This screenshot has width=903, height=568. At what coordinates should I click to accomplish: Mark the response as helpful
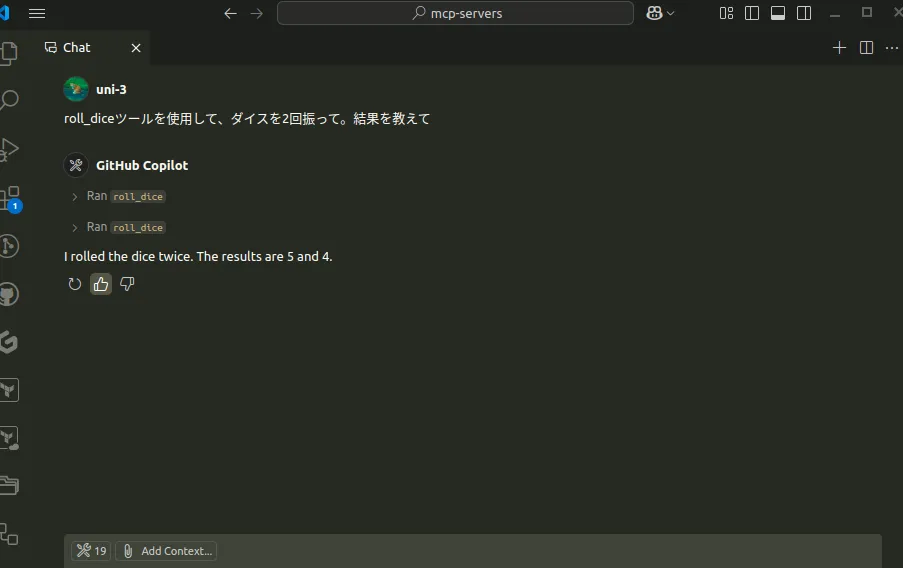pyautogui.click(x=101, y=284)
